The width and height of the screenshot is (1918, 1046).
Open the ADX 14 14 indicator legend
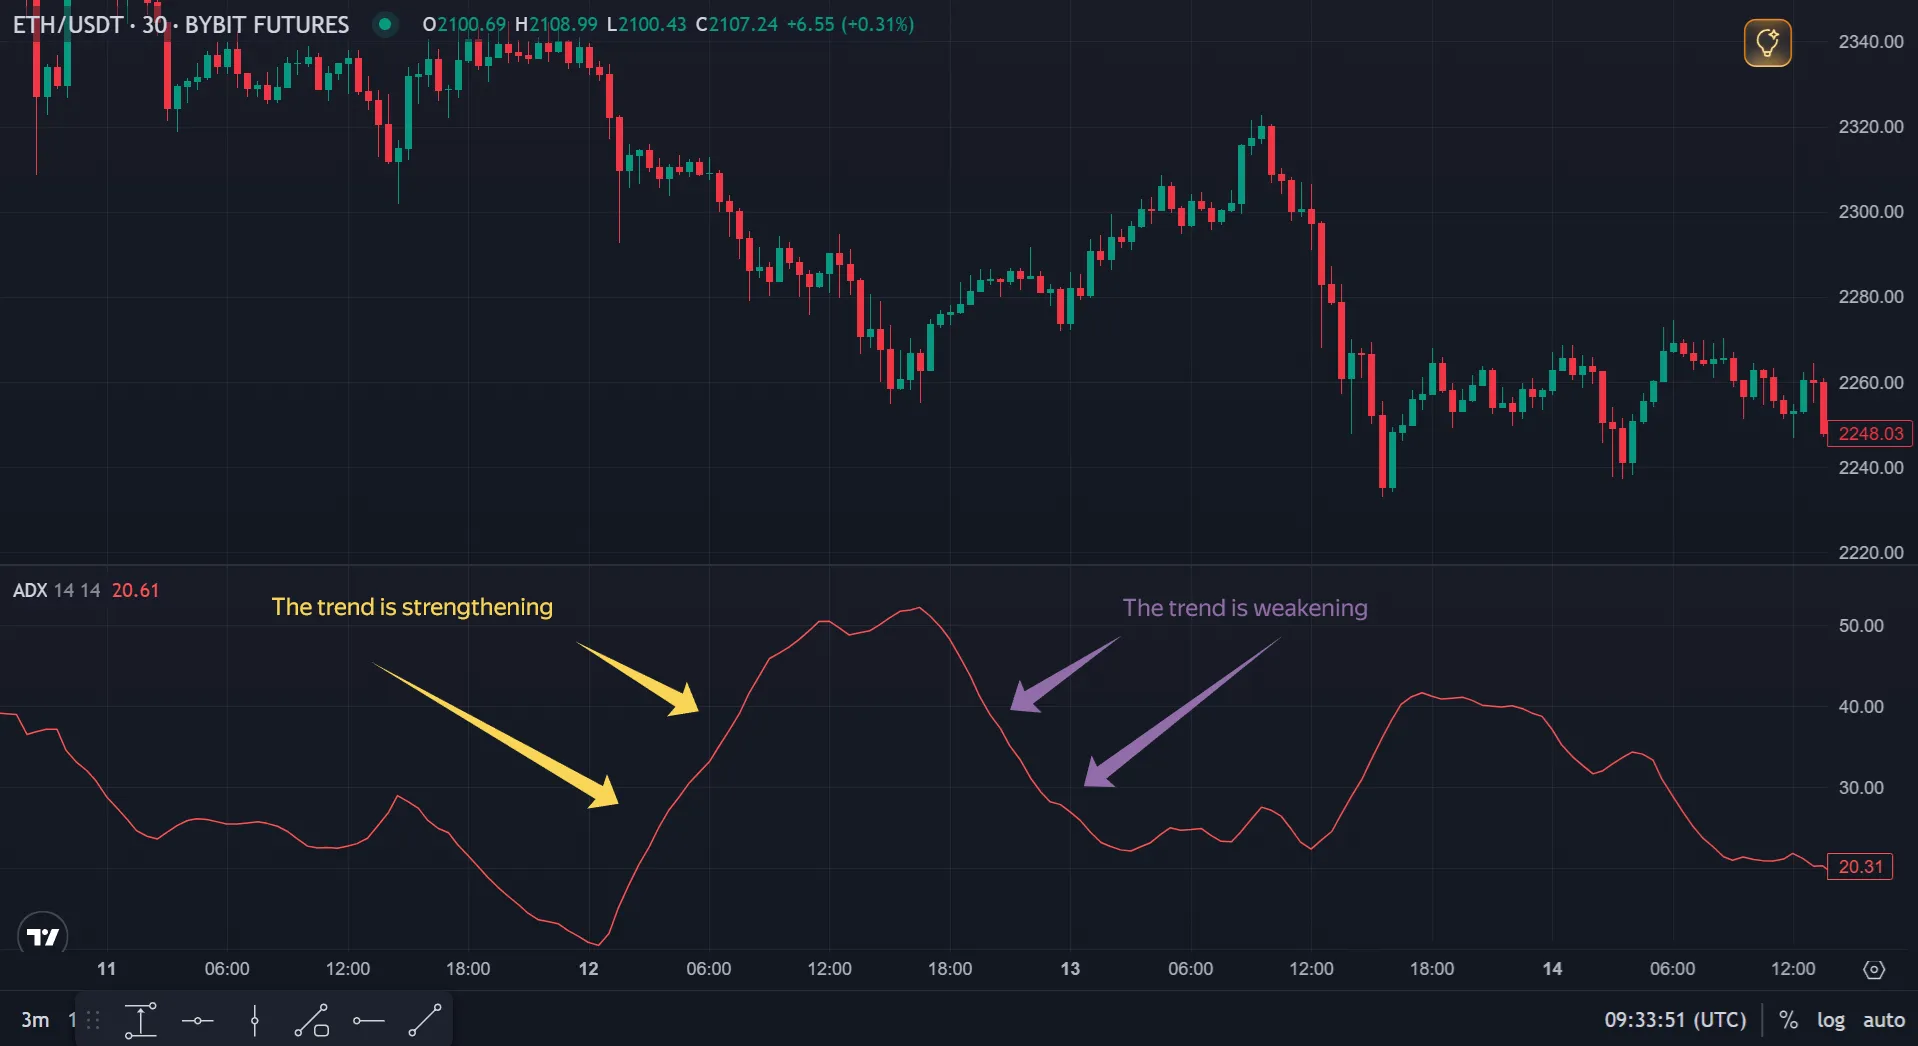coord(57,590)
